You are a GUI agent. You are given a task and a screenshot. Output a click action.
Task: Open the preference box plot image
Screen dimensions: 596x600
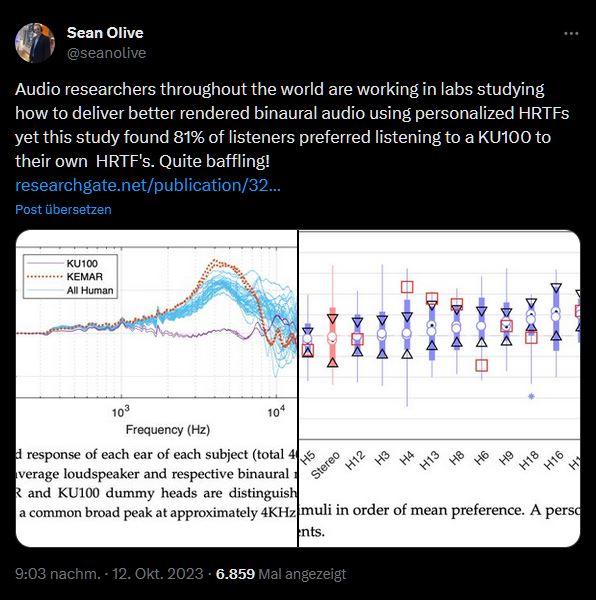tap(439, 388)
